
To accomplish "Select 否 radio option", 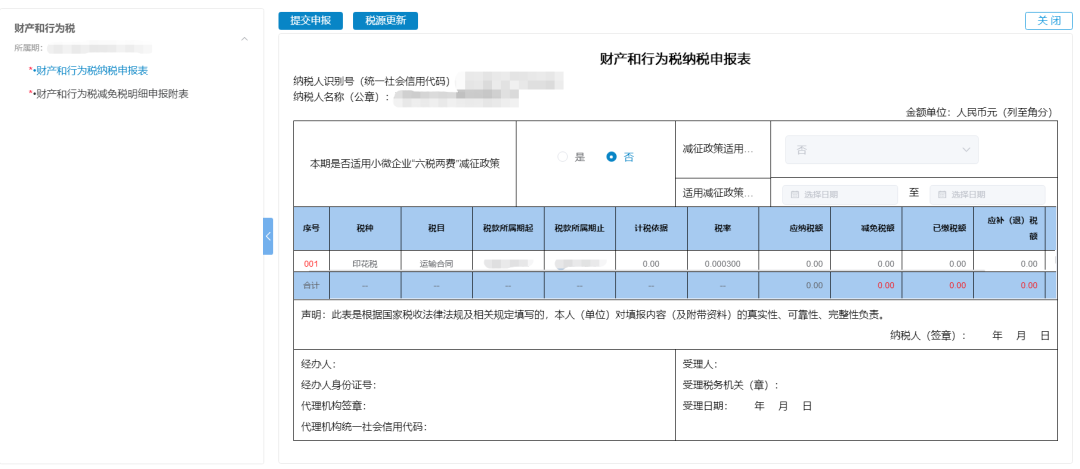I will coord(620,157).
